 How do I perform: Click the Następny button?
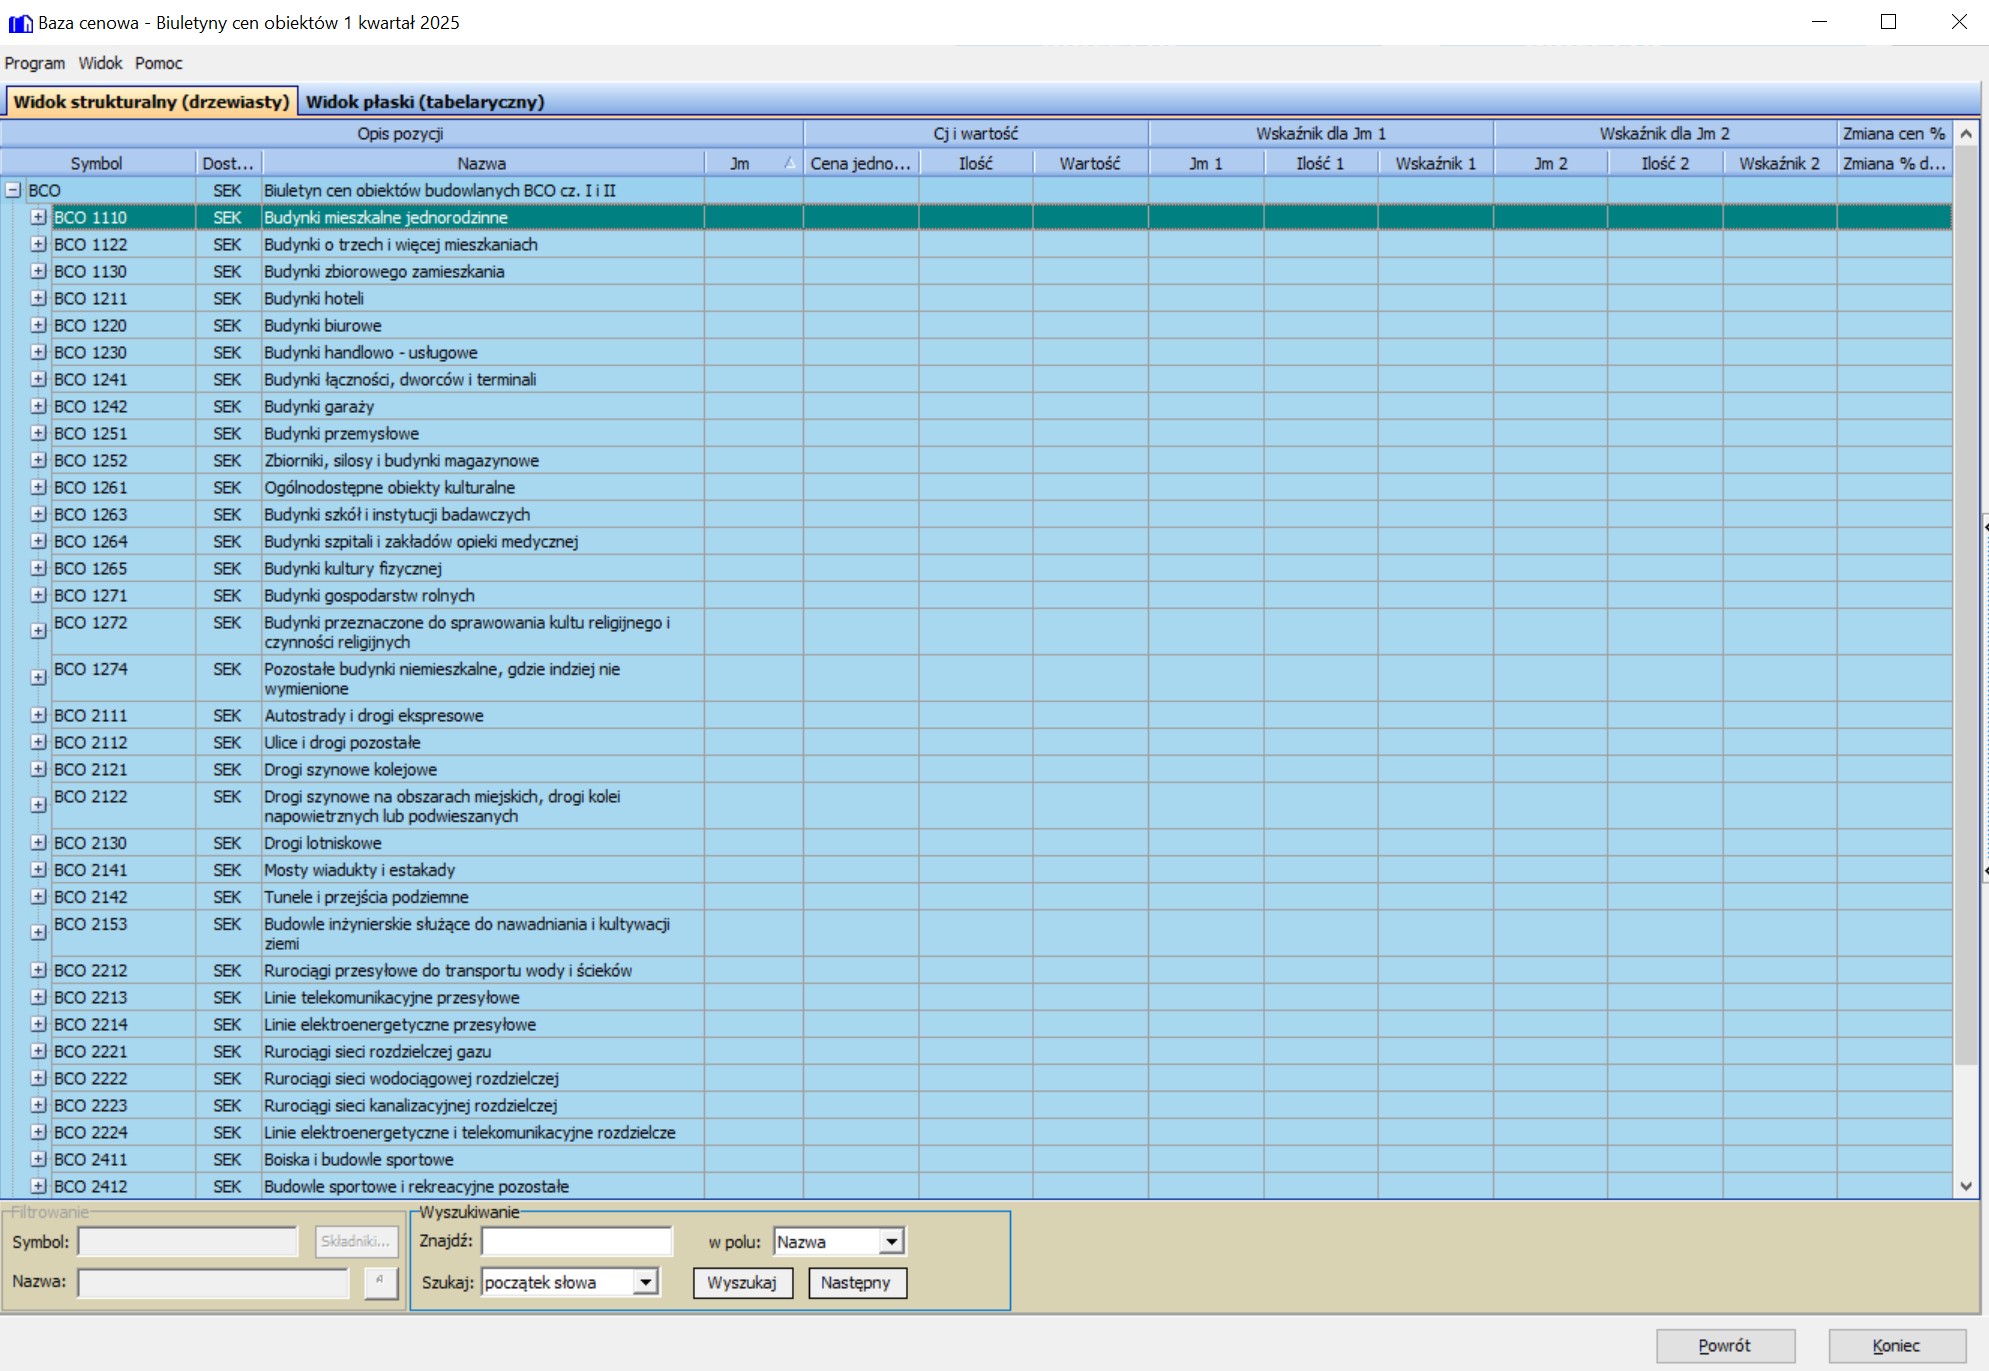pos(856,1283)
